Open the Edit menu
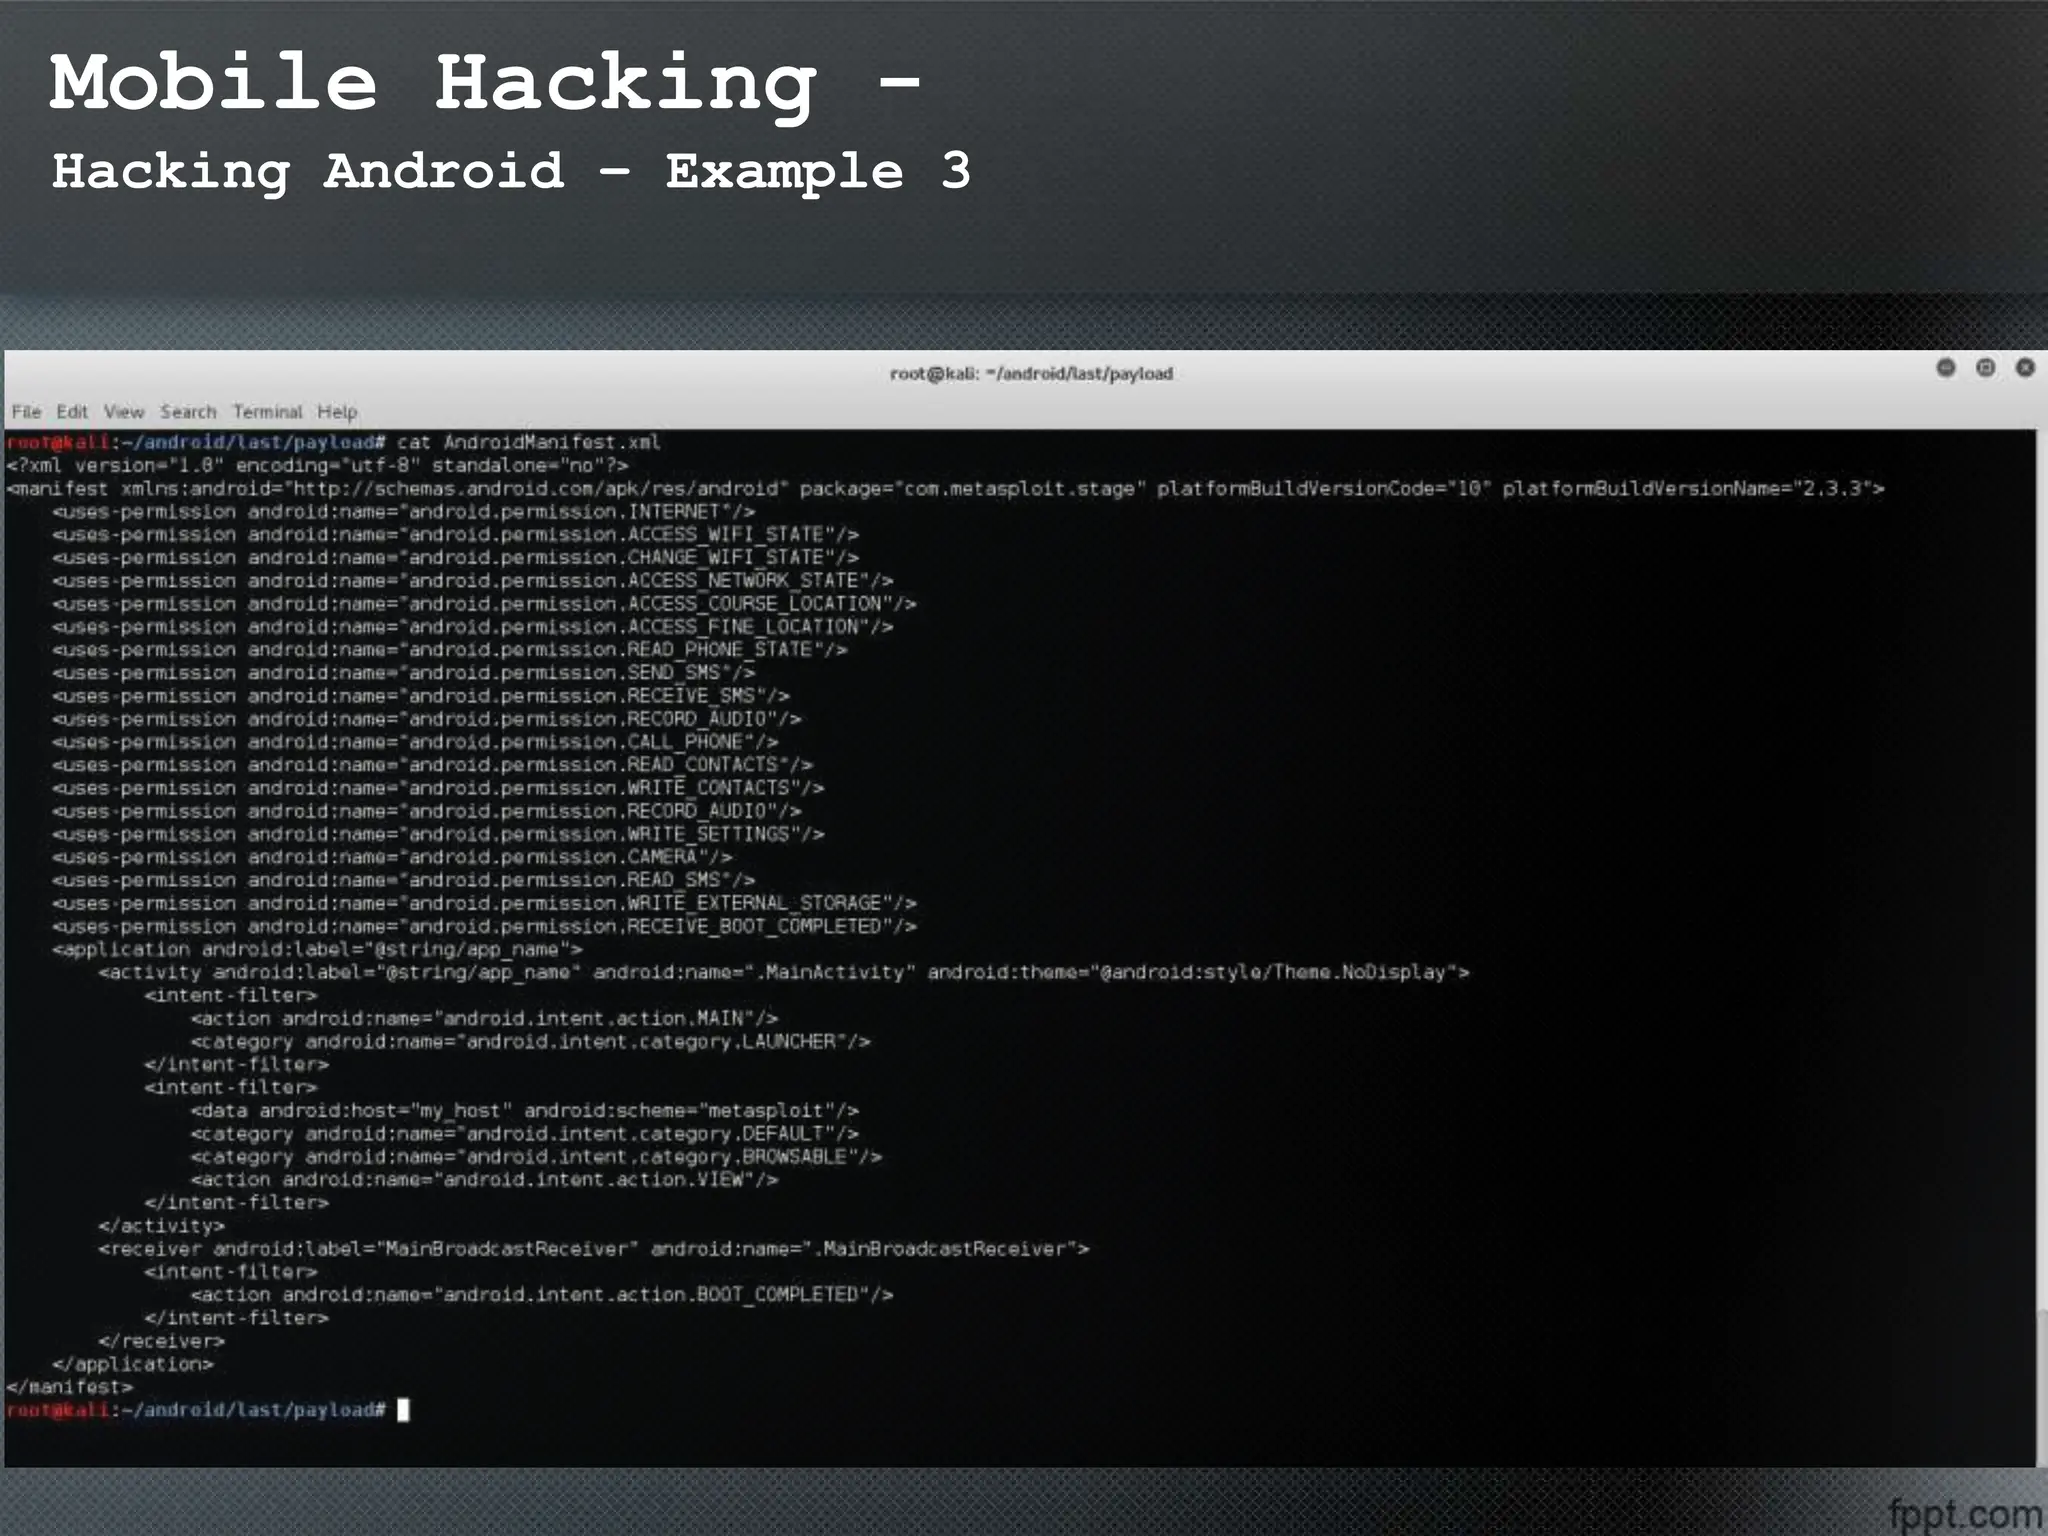The image size is (2048, 1536). [71, 412]
